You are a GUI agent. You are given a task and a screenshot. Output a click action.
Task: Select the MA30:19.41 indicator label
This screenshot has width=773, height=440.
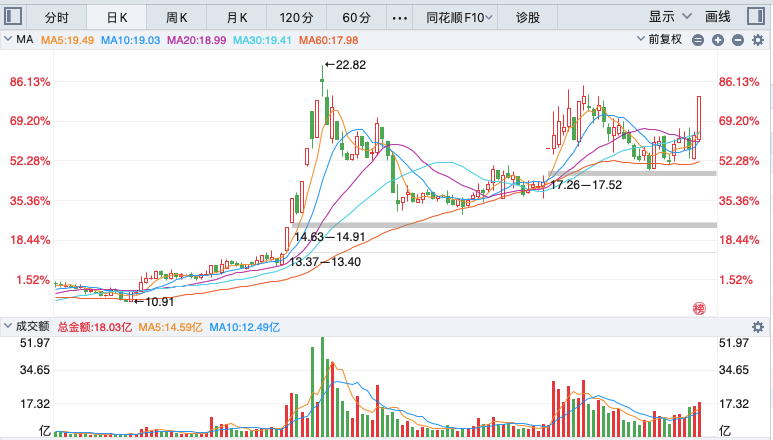click(262, 40)
